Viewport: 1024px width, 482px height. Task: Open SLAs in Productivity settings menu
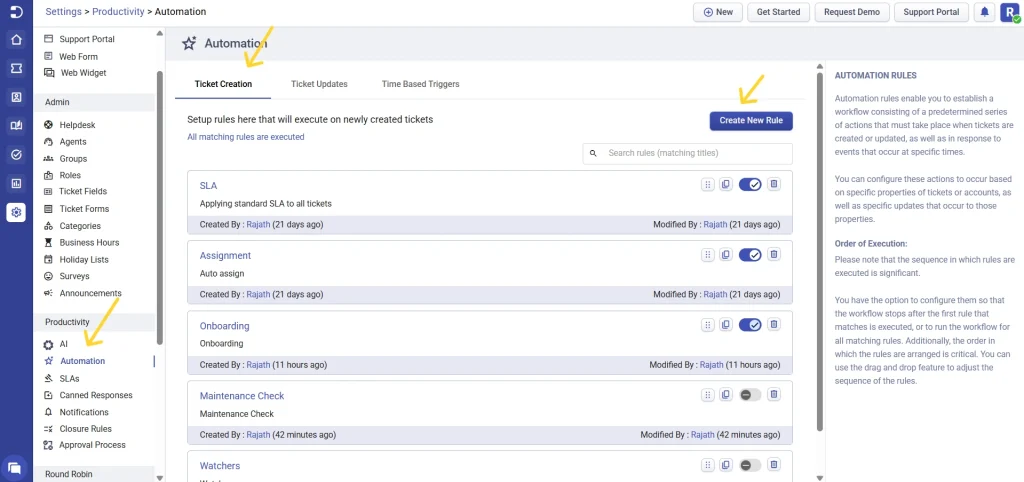point(69,378)
